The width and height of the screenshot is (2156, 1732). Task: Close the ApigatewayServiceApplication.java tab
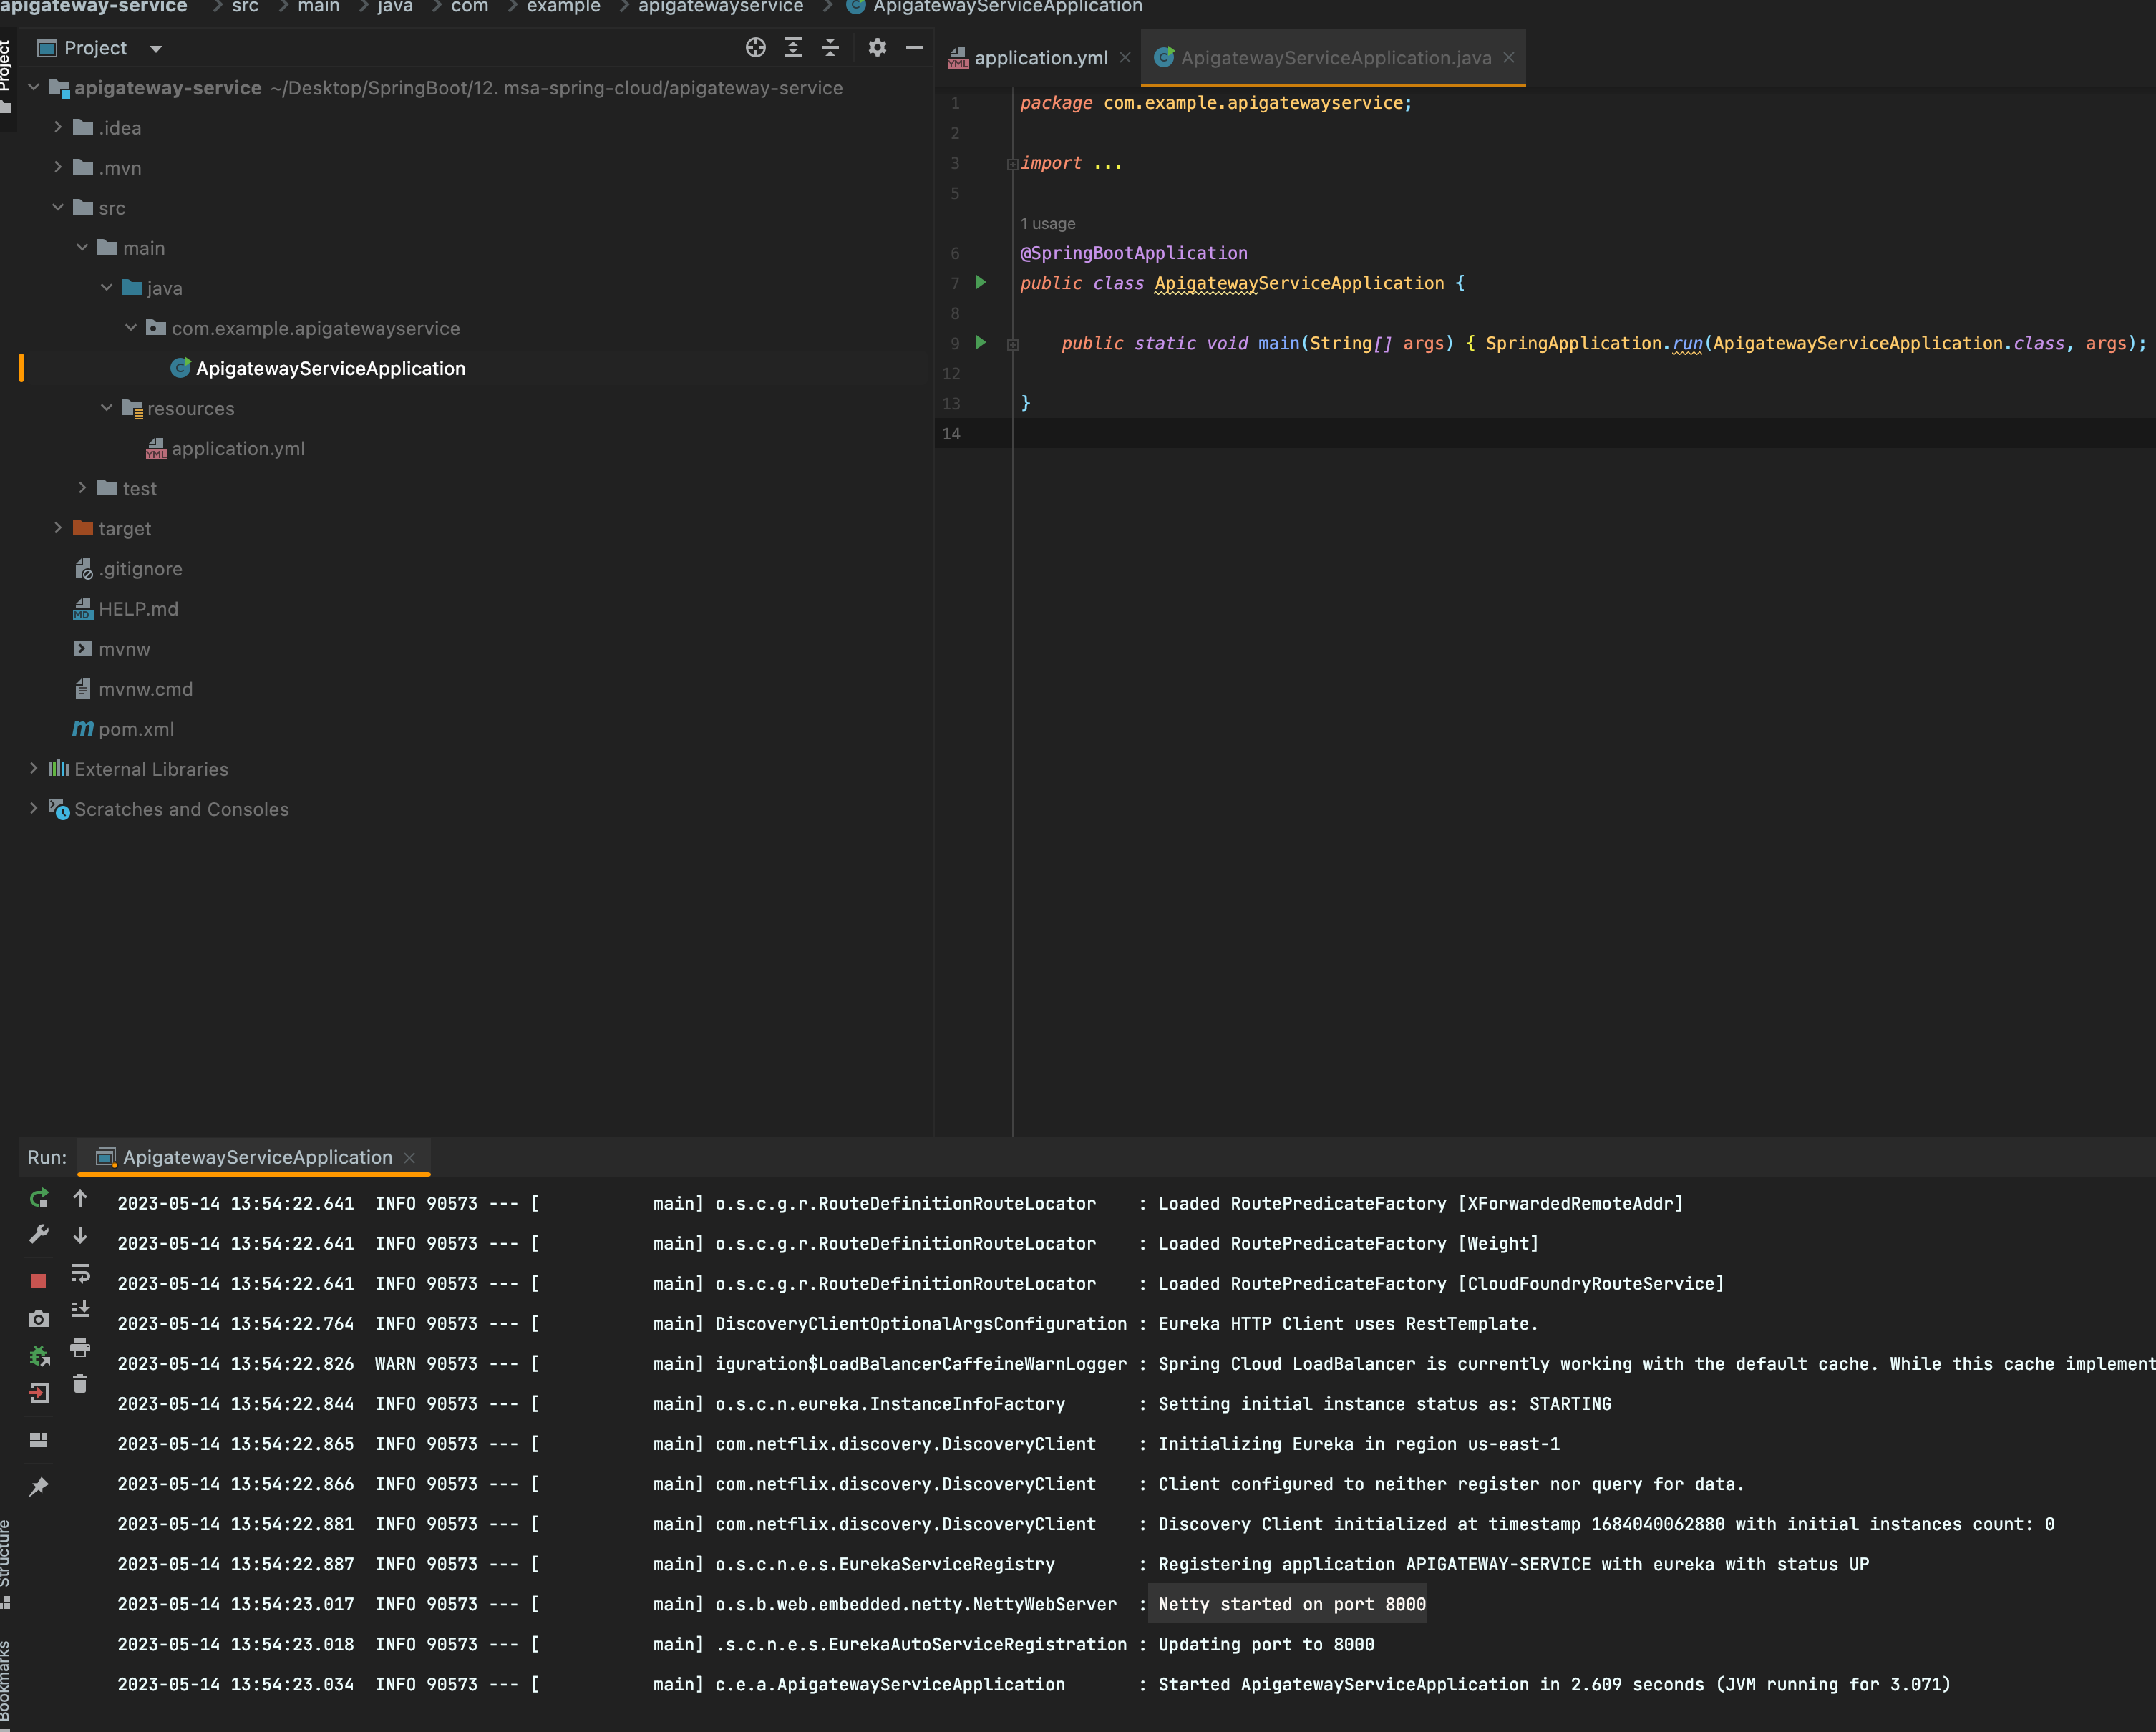point(1508,58)
